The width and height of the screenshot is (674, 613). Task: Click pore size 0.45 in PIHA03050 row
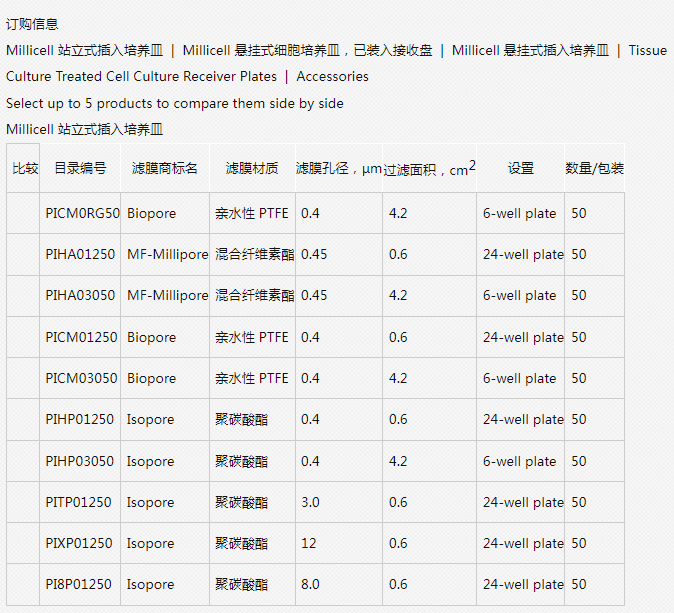[x=314, y=295]
